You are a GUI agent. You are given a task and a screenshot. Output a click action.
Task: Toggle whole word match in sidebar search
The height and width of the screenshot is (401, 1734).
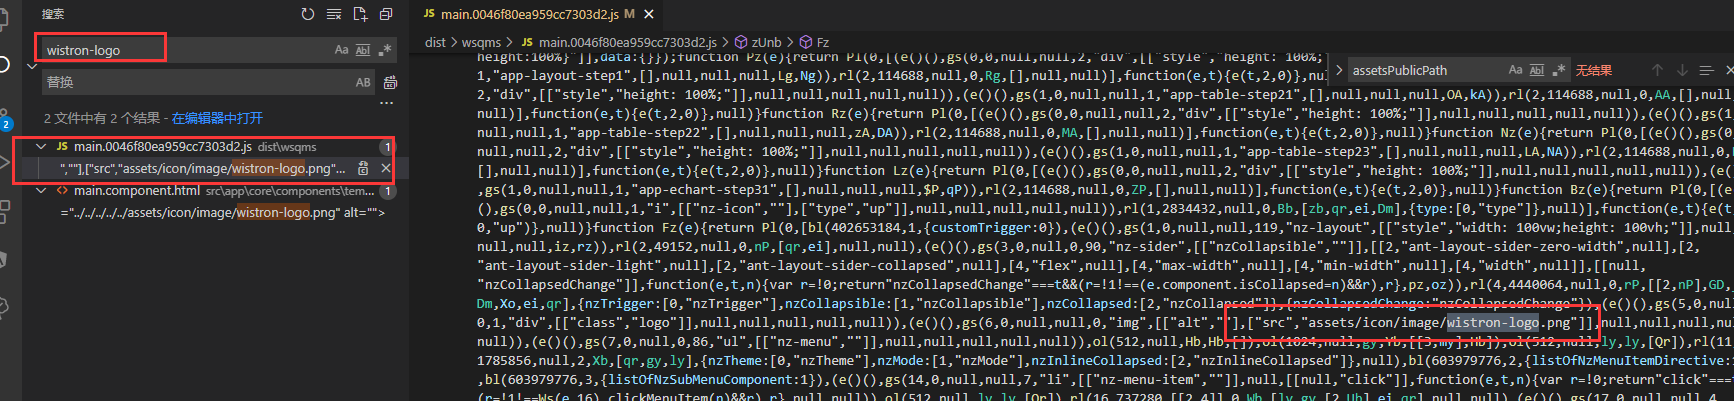pyautogui.click(x=363, y=49)
